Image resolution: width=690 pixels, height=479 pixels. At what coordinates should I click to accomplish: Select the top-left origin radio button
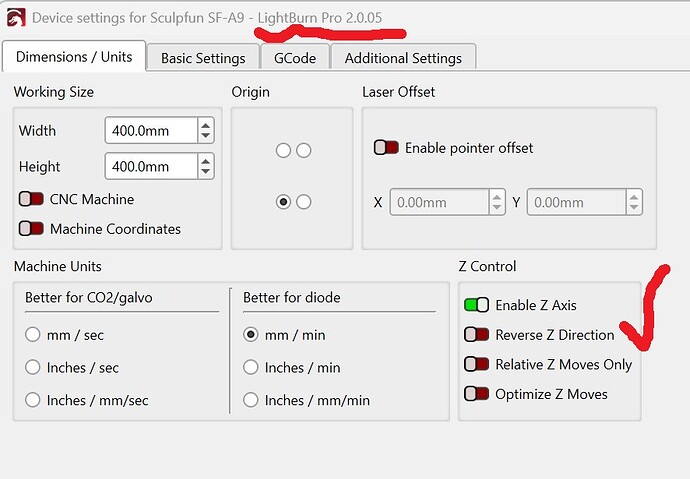point(283,150)
